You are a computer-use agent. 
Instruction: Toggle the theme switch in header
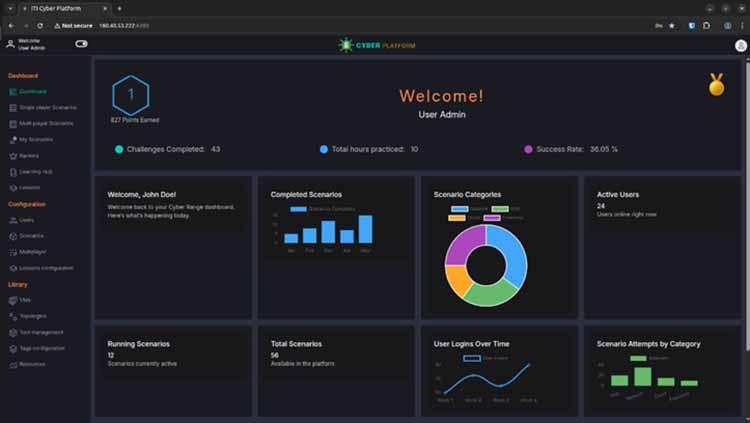pyautogui.click(x=81, y=44)
